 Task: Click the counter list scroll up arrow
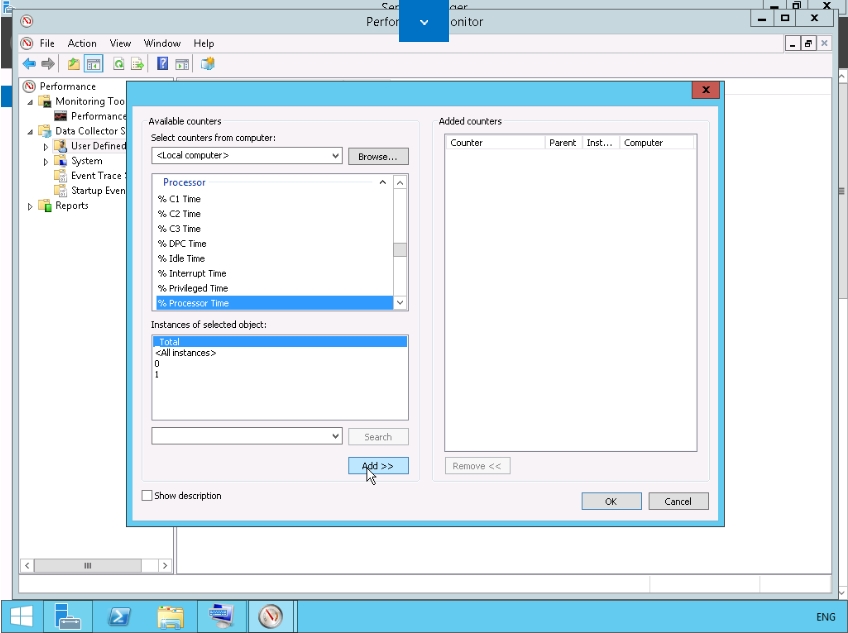(400, 183)
